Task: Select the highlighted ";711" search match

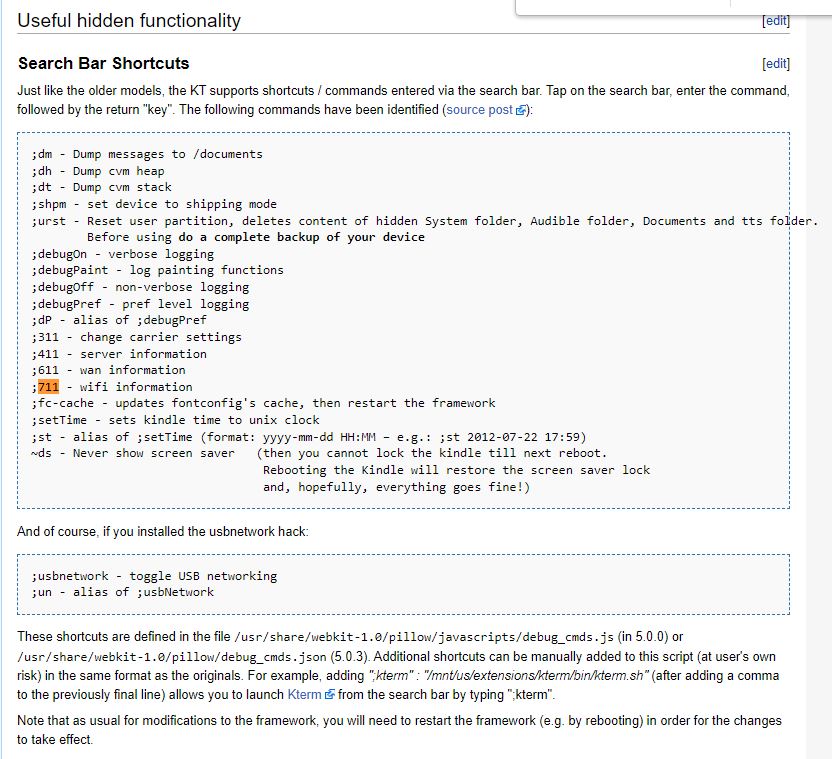Action: [49, 386]
